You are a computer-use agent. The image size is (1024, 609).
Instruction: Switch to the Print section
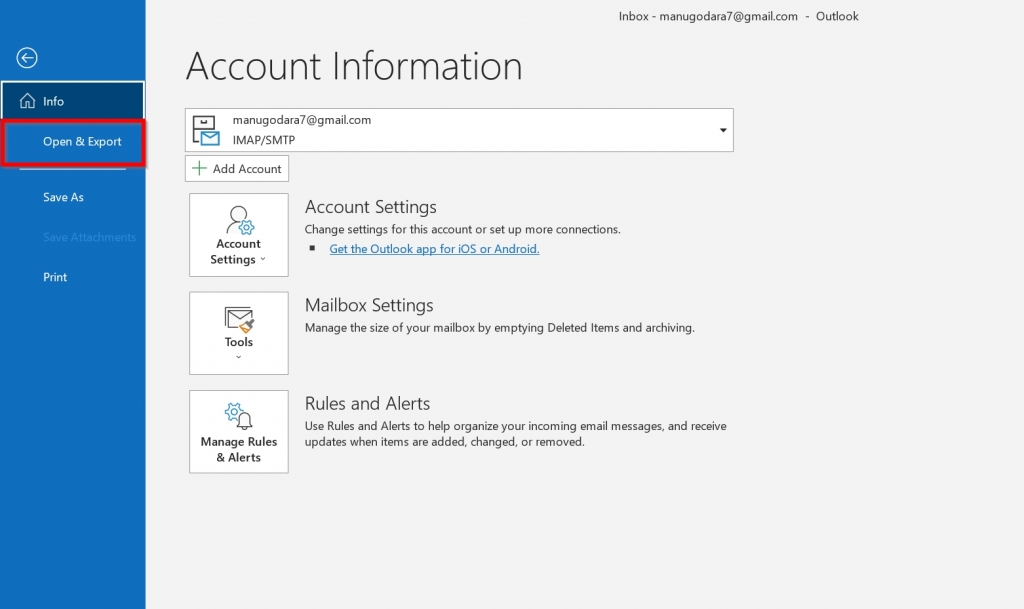pos(55,277)
